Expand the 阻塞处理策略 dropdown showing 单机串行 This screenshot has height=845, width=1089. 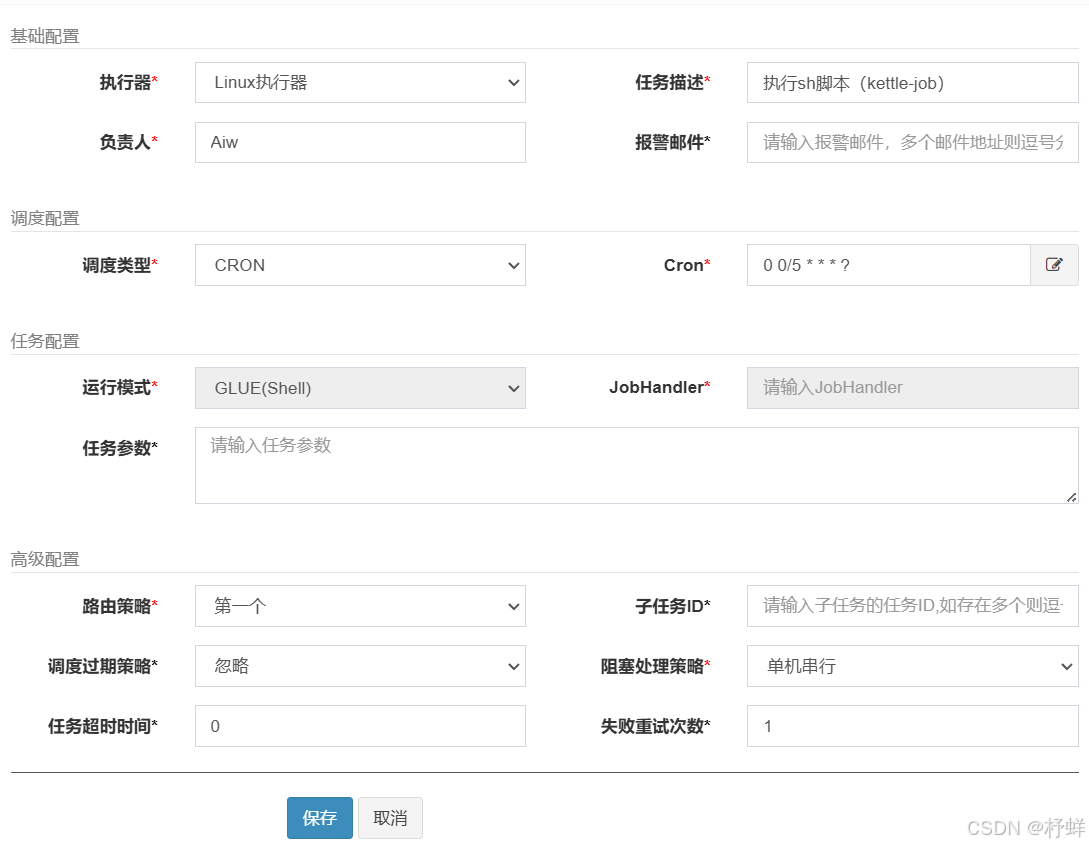913,666
